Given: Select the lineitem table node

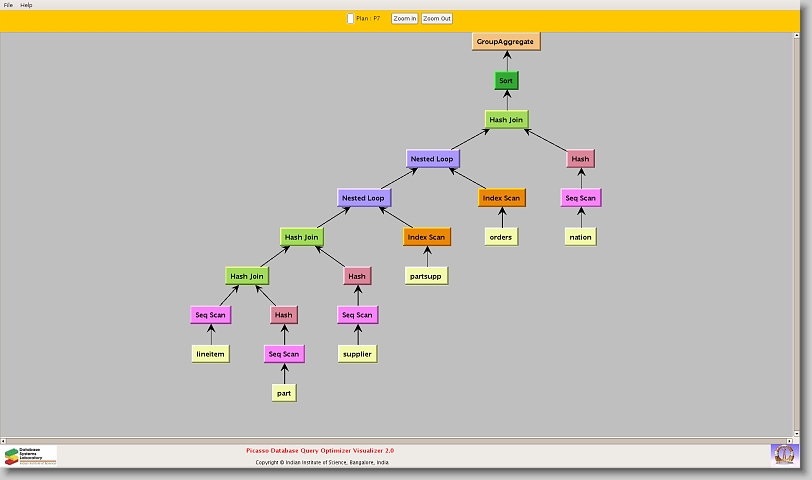Looking at the screenshot, I should tap(210, 354).
